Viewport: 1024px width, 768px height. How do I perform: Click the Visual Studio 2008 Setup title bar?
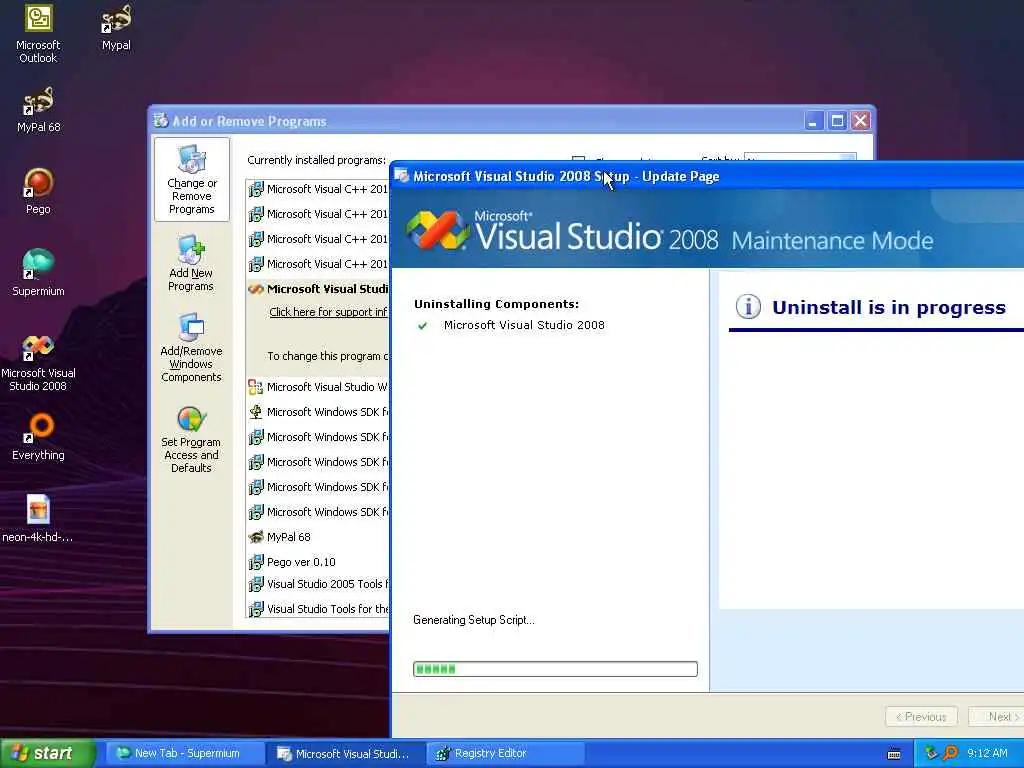707,176
